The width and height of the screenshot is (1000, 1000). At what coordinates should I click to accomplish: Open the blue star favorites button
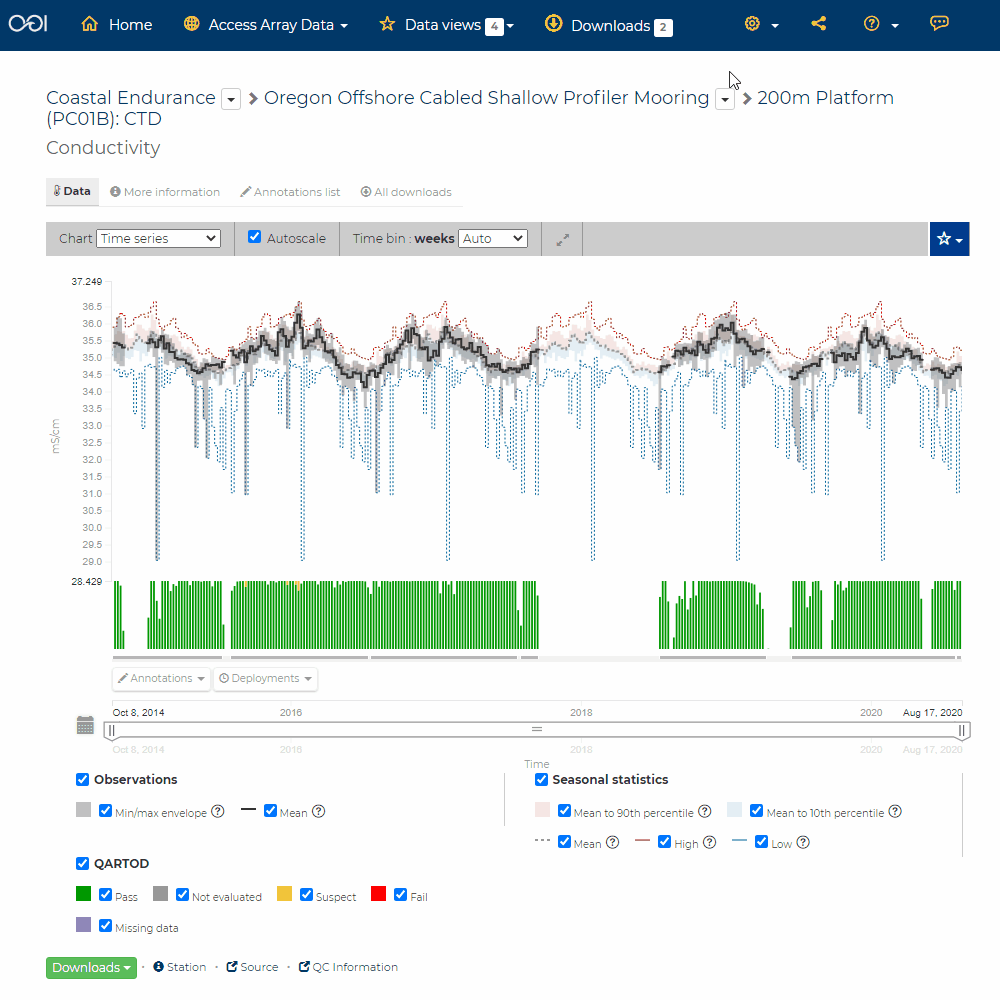point(949,239)
